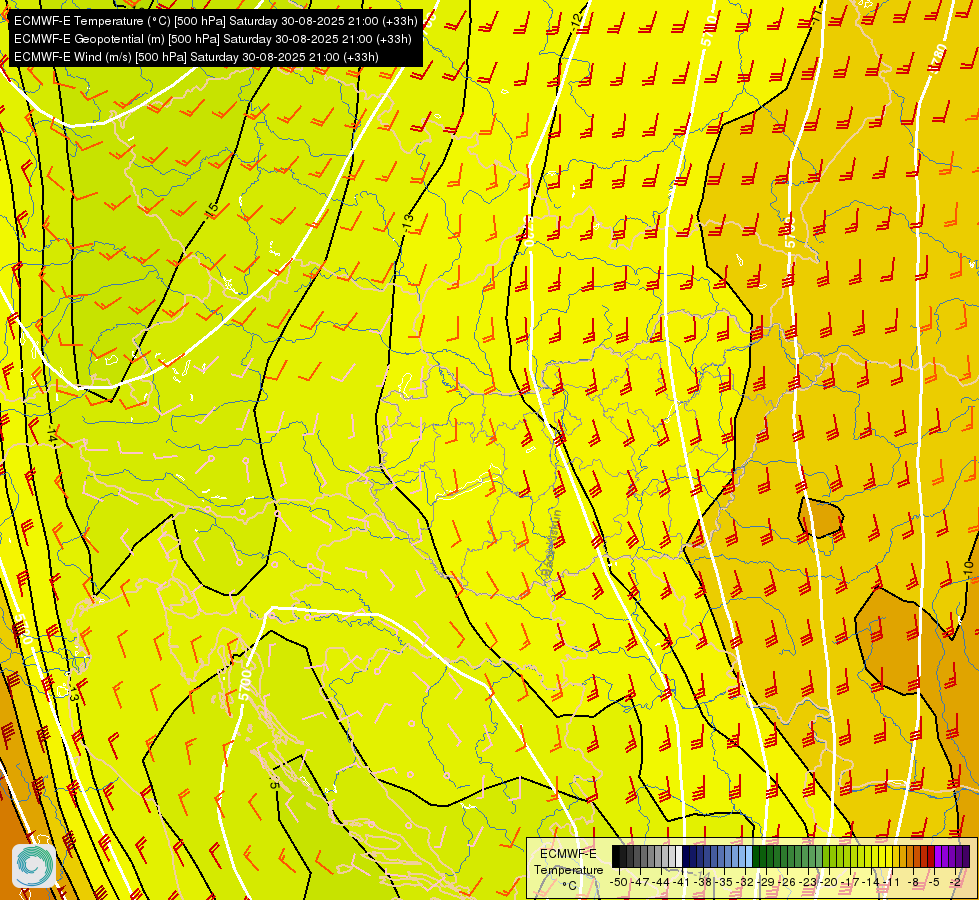979x900 pixels.
Task: Click the -32 value on the temperature scale
Action: click(745, 882)
